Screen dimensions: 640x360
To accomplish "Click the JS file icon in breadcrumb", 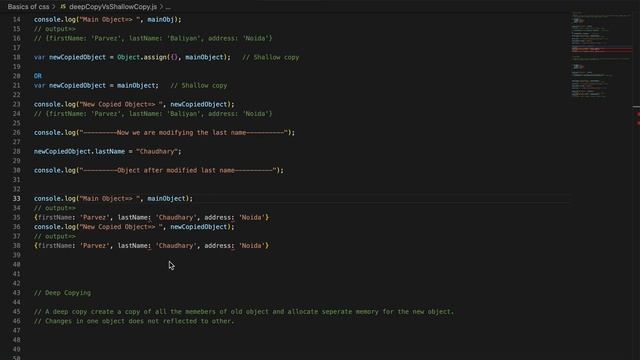I will (x=63, y=7).
